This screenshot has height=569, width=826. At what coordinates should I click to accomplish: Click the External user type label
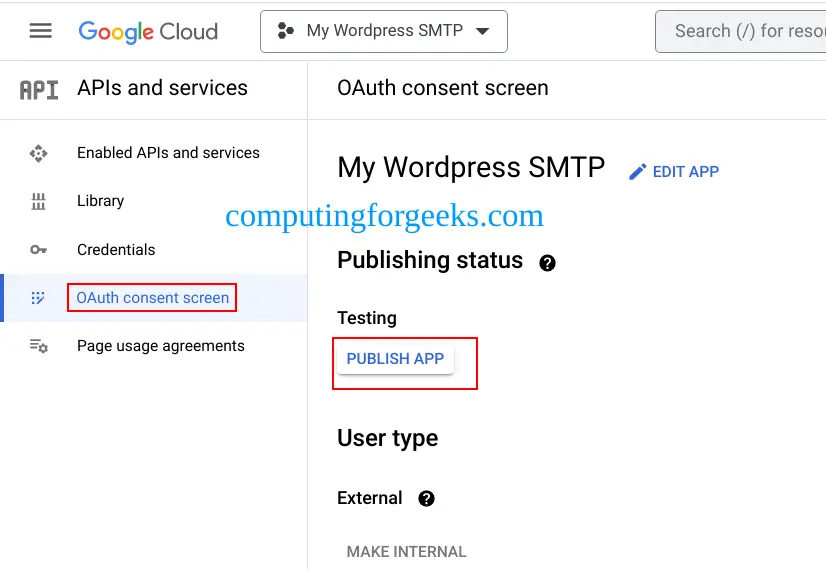[370, 498]
